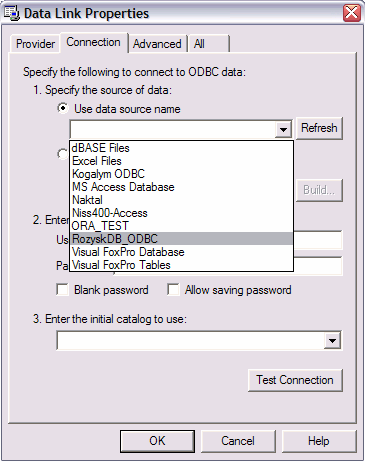
Task: Open Help for this dialog
Action: [x=319, y=441]
